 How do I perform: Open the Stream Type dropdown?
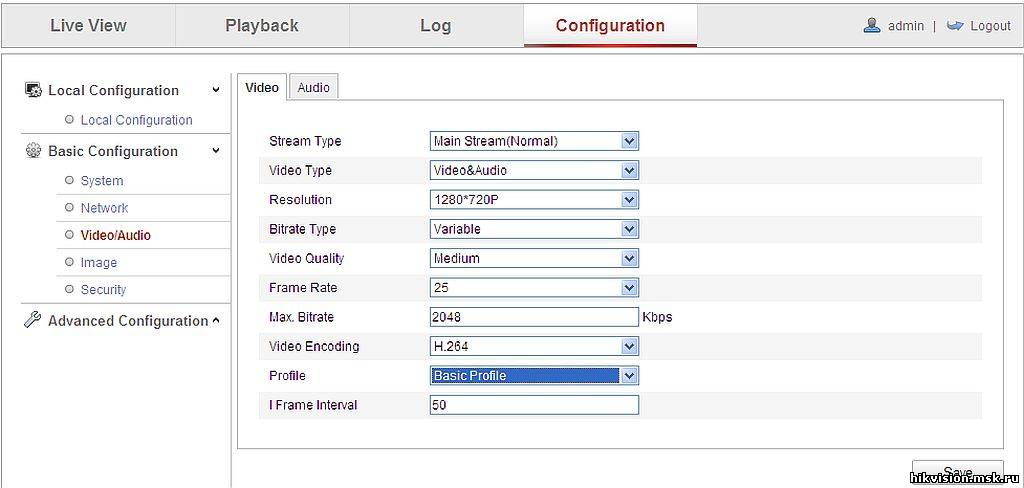[534, 140]
